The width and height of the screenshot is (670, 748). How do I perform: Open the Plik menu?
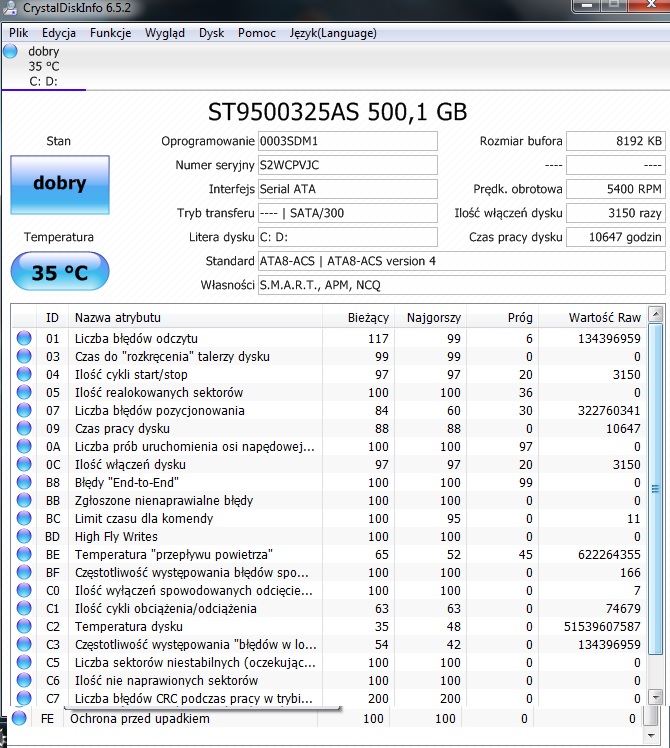(18, 33)
